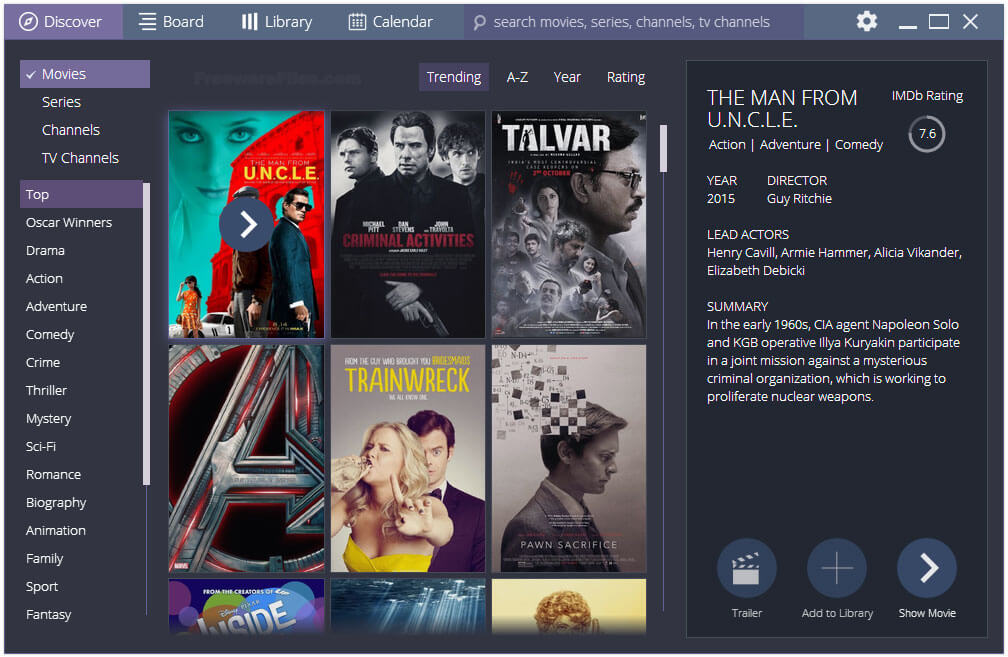This screenshot has width=1008, height=657.
Task: Click the year value 2015
Action: coord(721,199)
